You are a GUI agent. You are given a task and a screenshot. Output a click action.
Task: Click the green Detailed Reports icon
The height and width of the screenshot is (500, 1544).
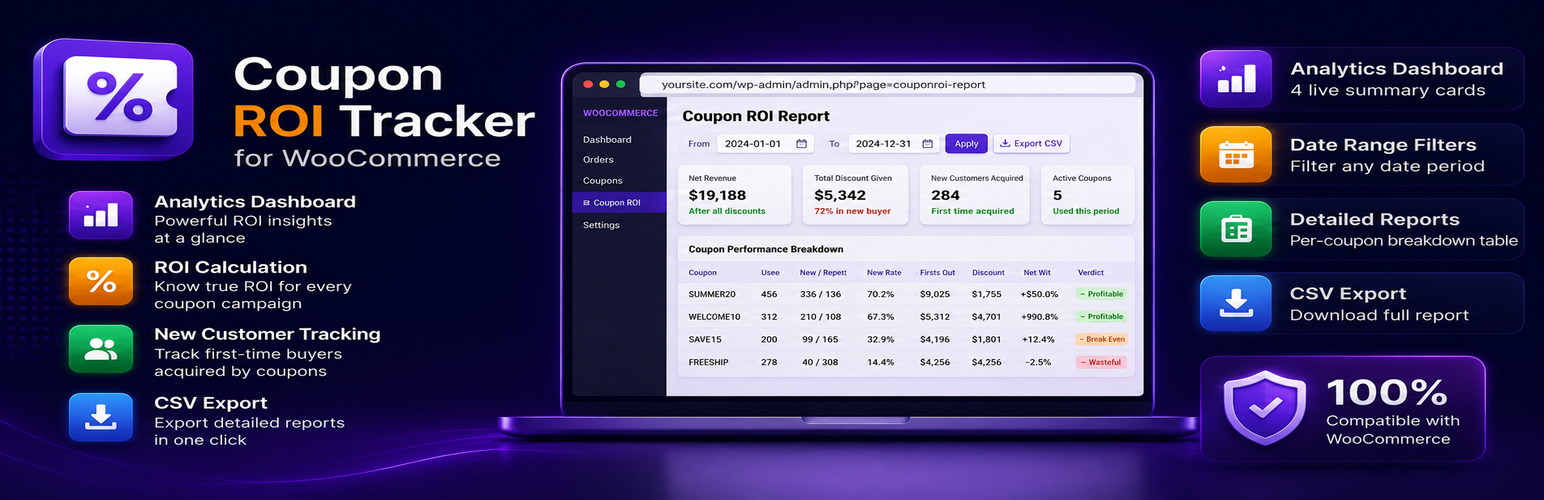[1236, 229]
